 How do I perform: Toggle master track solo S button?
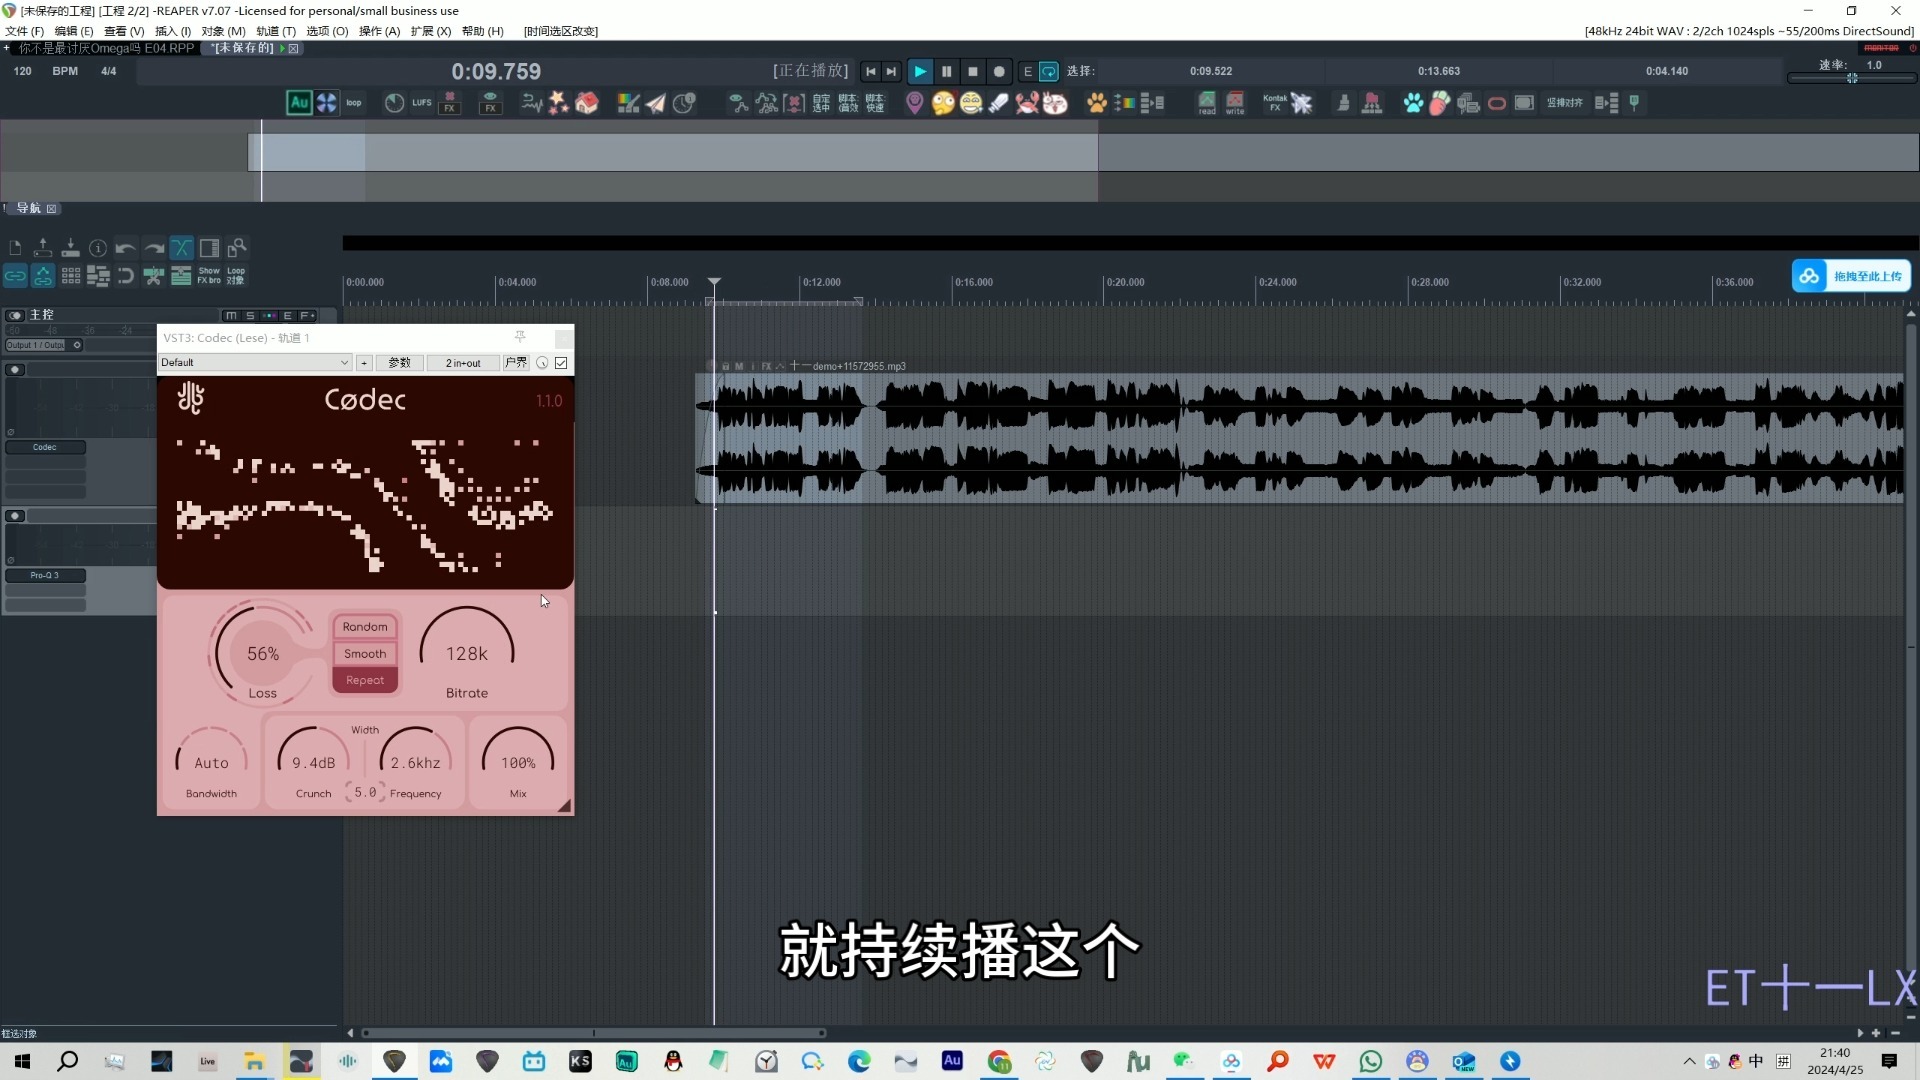click(x=250, y=315)
